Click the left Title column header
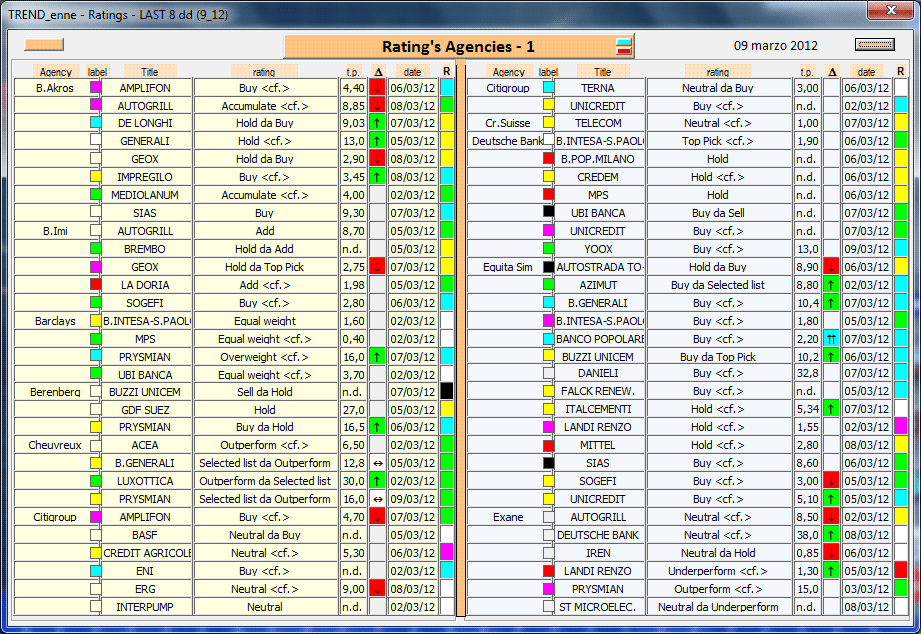This screenshot has height=634, width=921. (150, 72)
